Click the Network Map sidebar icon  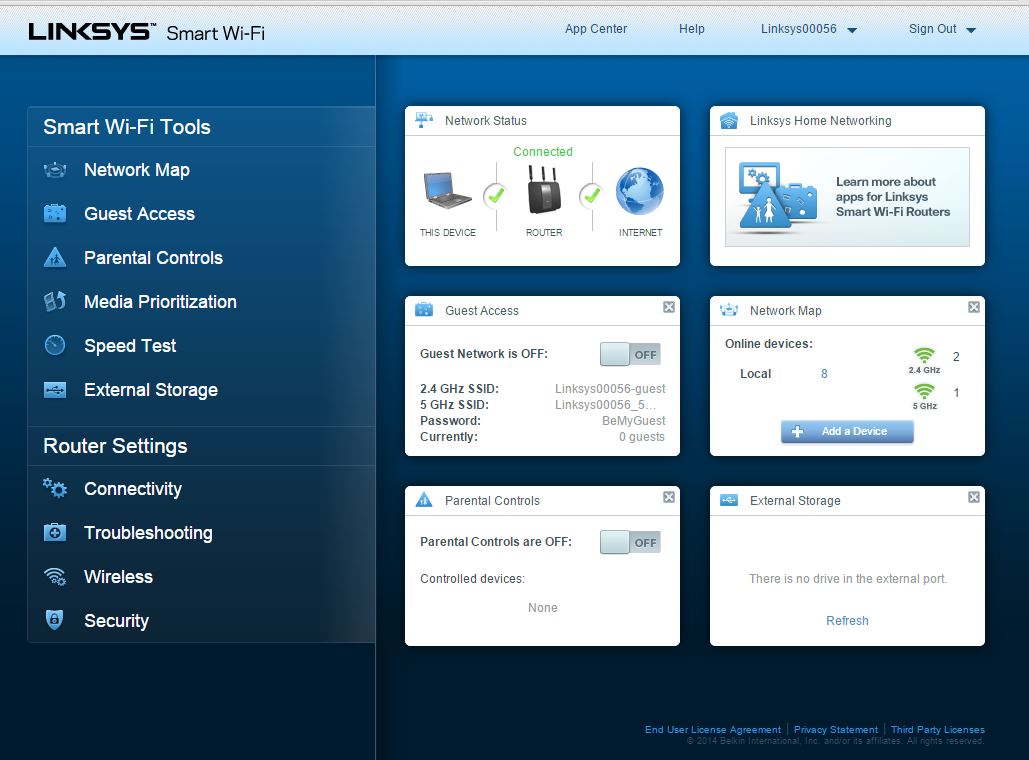(x=55, y=170)
